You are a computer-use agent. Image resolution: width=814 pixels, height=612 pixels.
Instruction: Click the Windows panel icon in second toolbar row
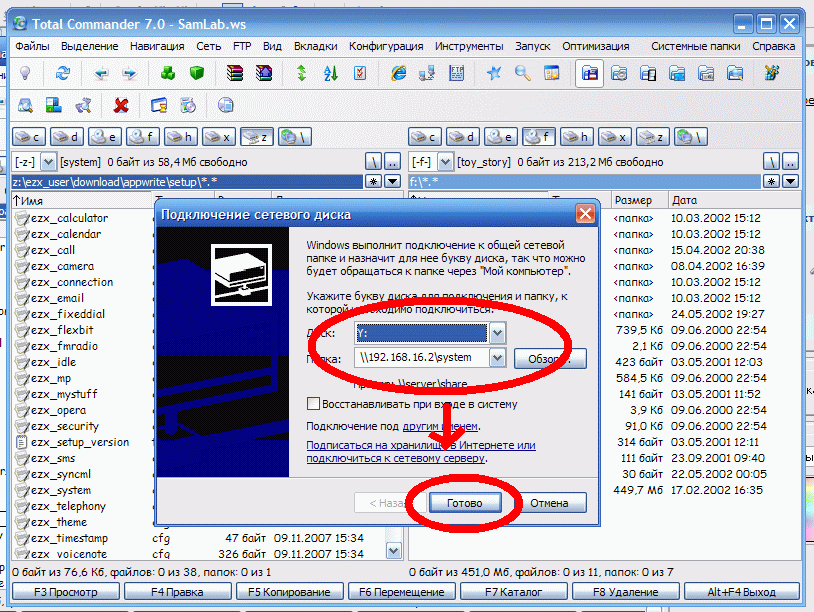[x=53, y=106]
